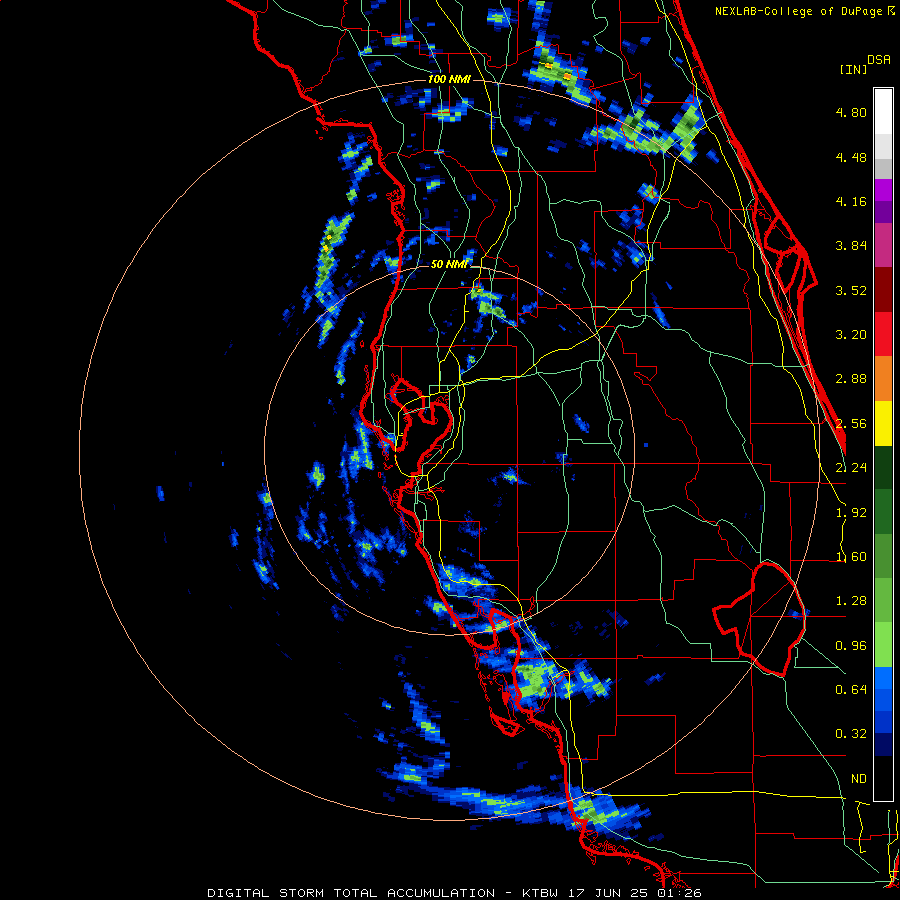This screenshot has width=900, height=900.
Task: Click the 4.16 legend value
Action: tap(851, 201)
